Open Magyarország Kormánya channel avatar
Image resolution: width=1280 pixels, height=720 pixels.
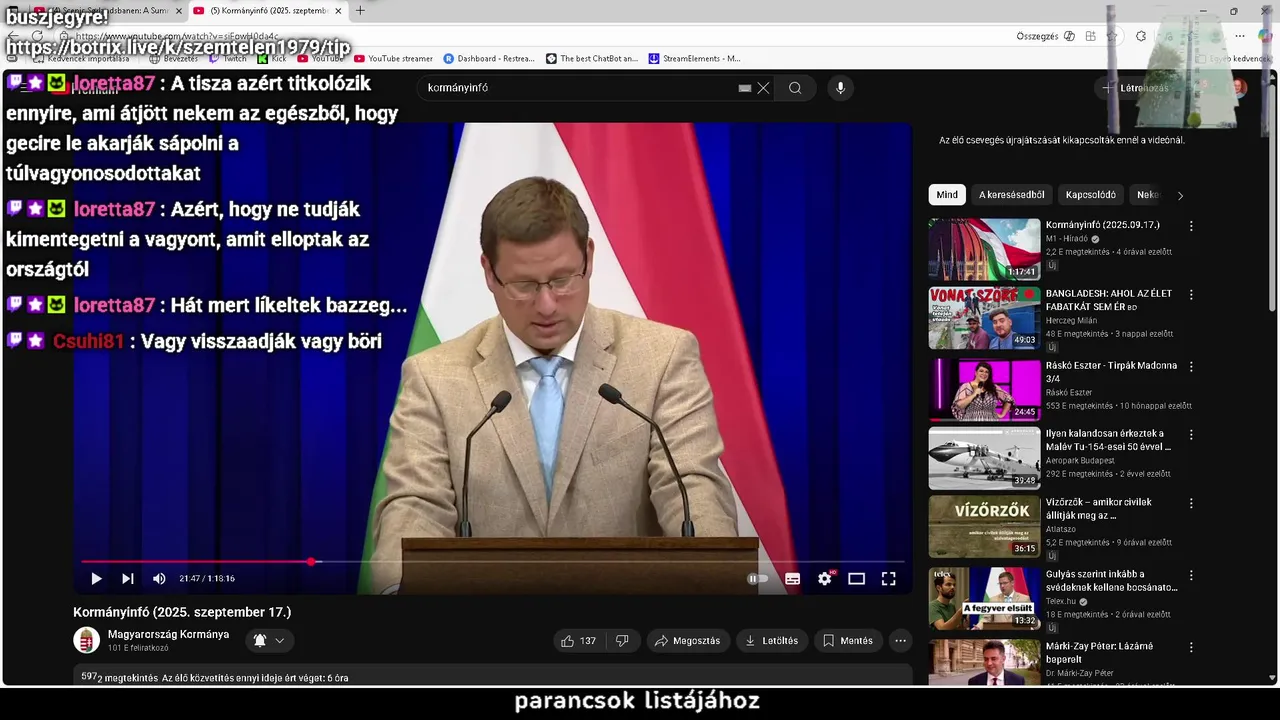pos(87,640)
